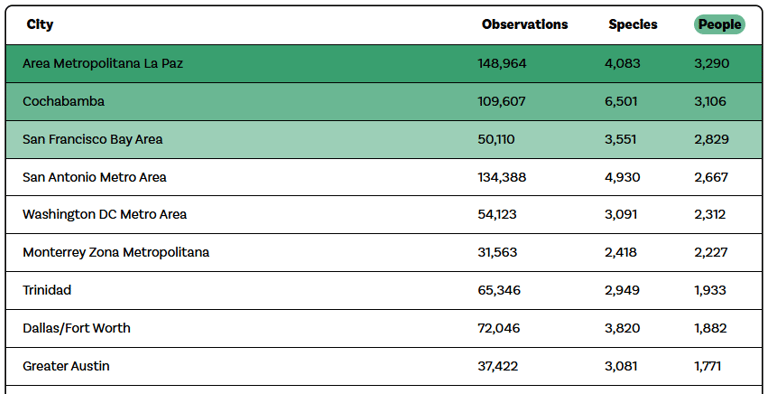
Task: Click San Francisco people count 2,829
Action: pyautogui.click(x=711, y=139)
